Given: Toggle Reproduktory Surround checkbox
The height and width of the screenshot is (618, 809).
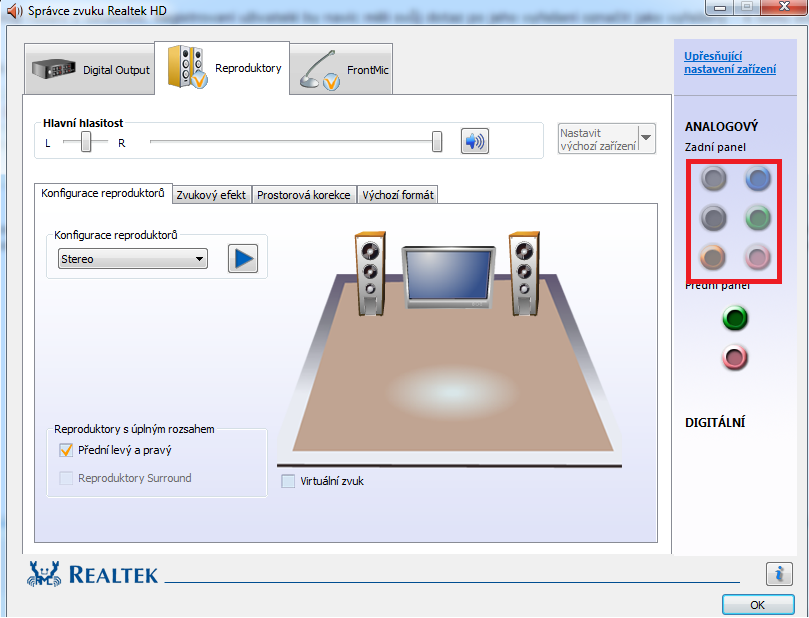Looking at the screenshot, I should point(66,478).
